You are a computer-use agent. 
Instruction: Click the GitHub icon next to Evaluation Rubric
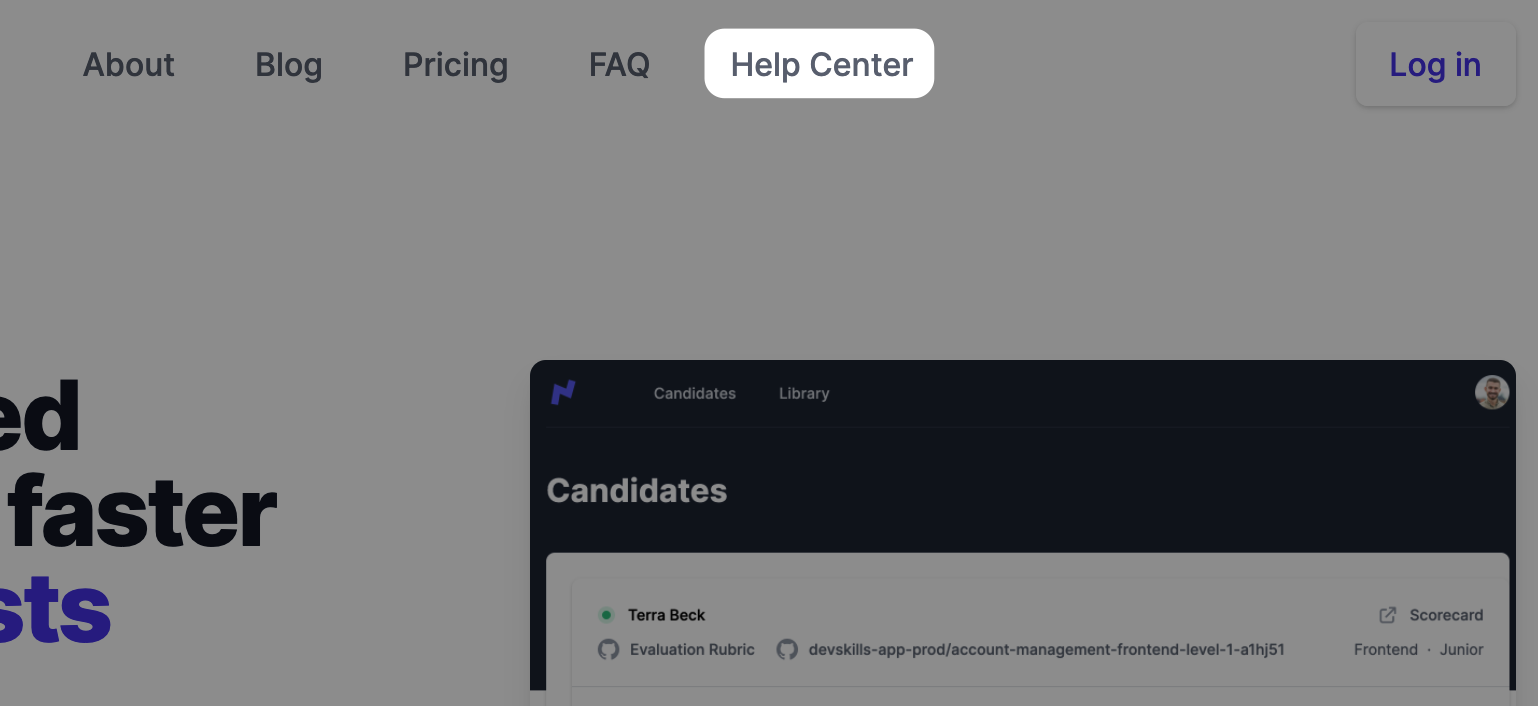pyautogui.click(x=608, y=650)
